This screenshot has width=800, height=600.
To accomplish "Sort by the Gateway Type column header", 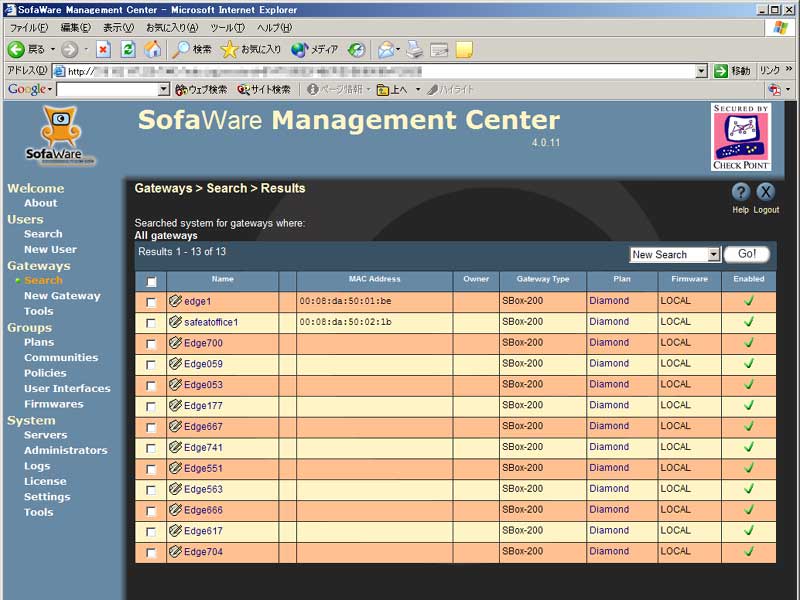I will tap(543, 279).
